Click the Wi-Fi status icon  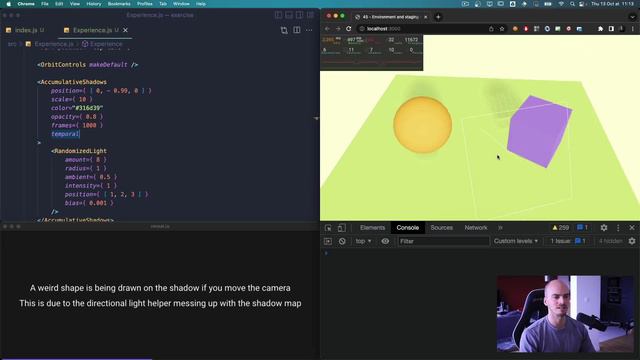[x=561, y=4]
